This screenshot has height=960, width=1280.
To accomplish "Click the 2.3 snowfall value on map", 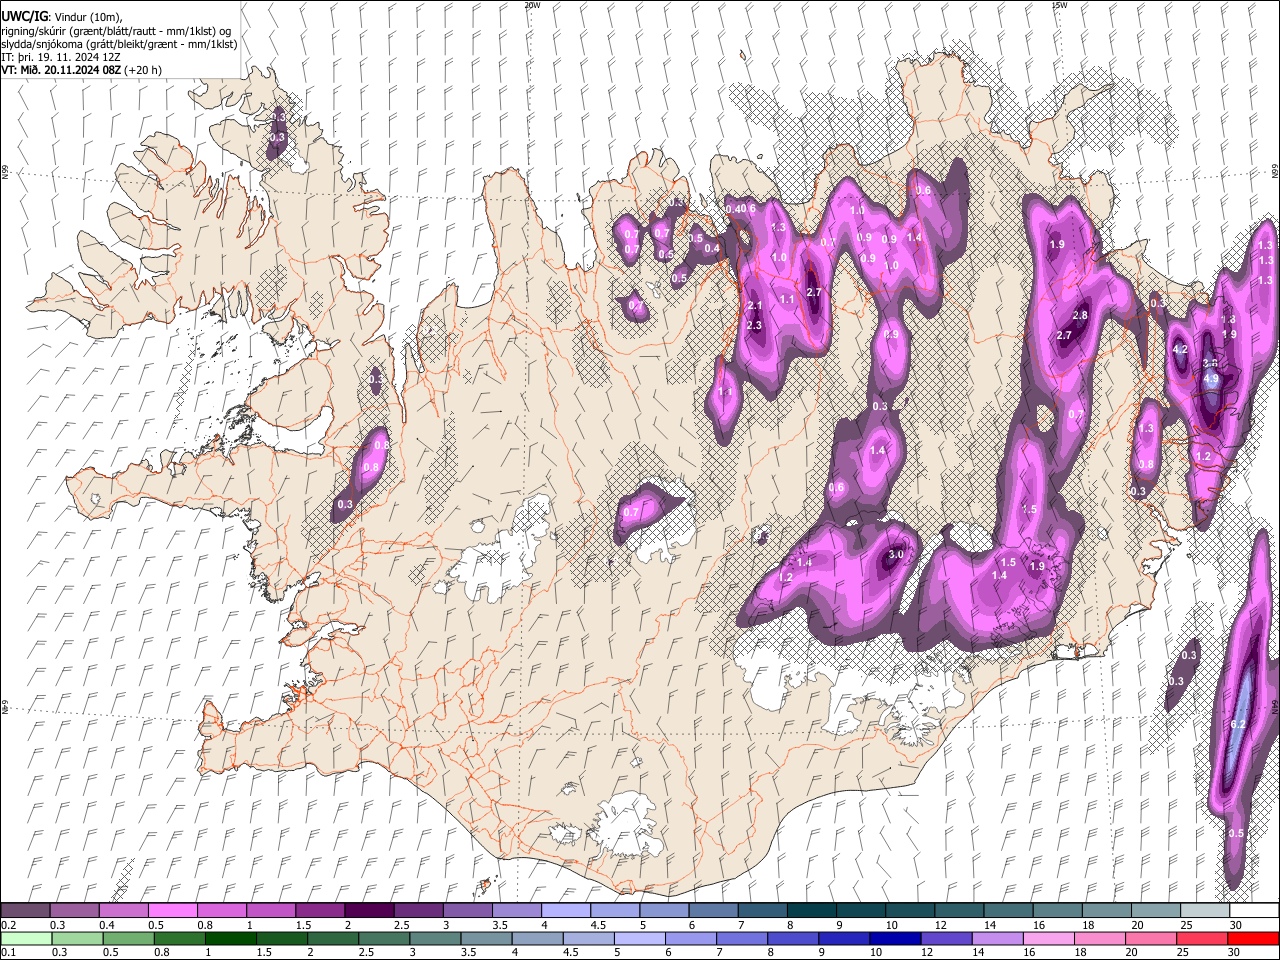I will coord(754,326).
